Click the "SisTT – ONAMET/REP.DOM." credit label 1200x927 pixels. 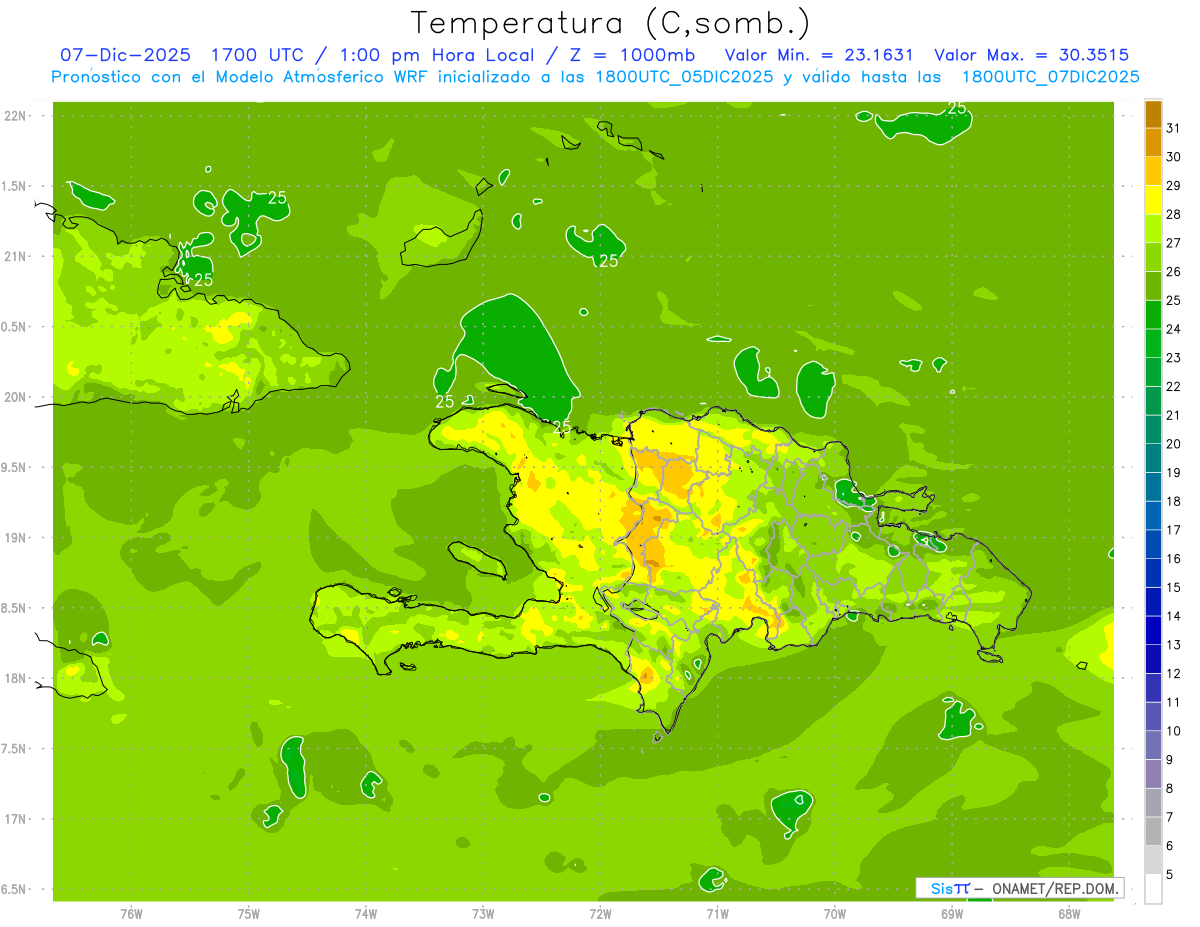click(x=1020, y=888)
